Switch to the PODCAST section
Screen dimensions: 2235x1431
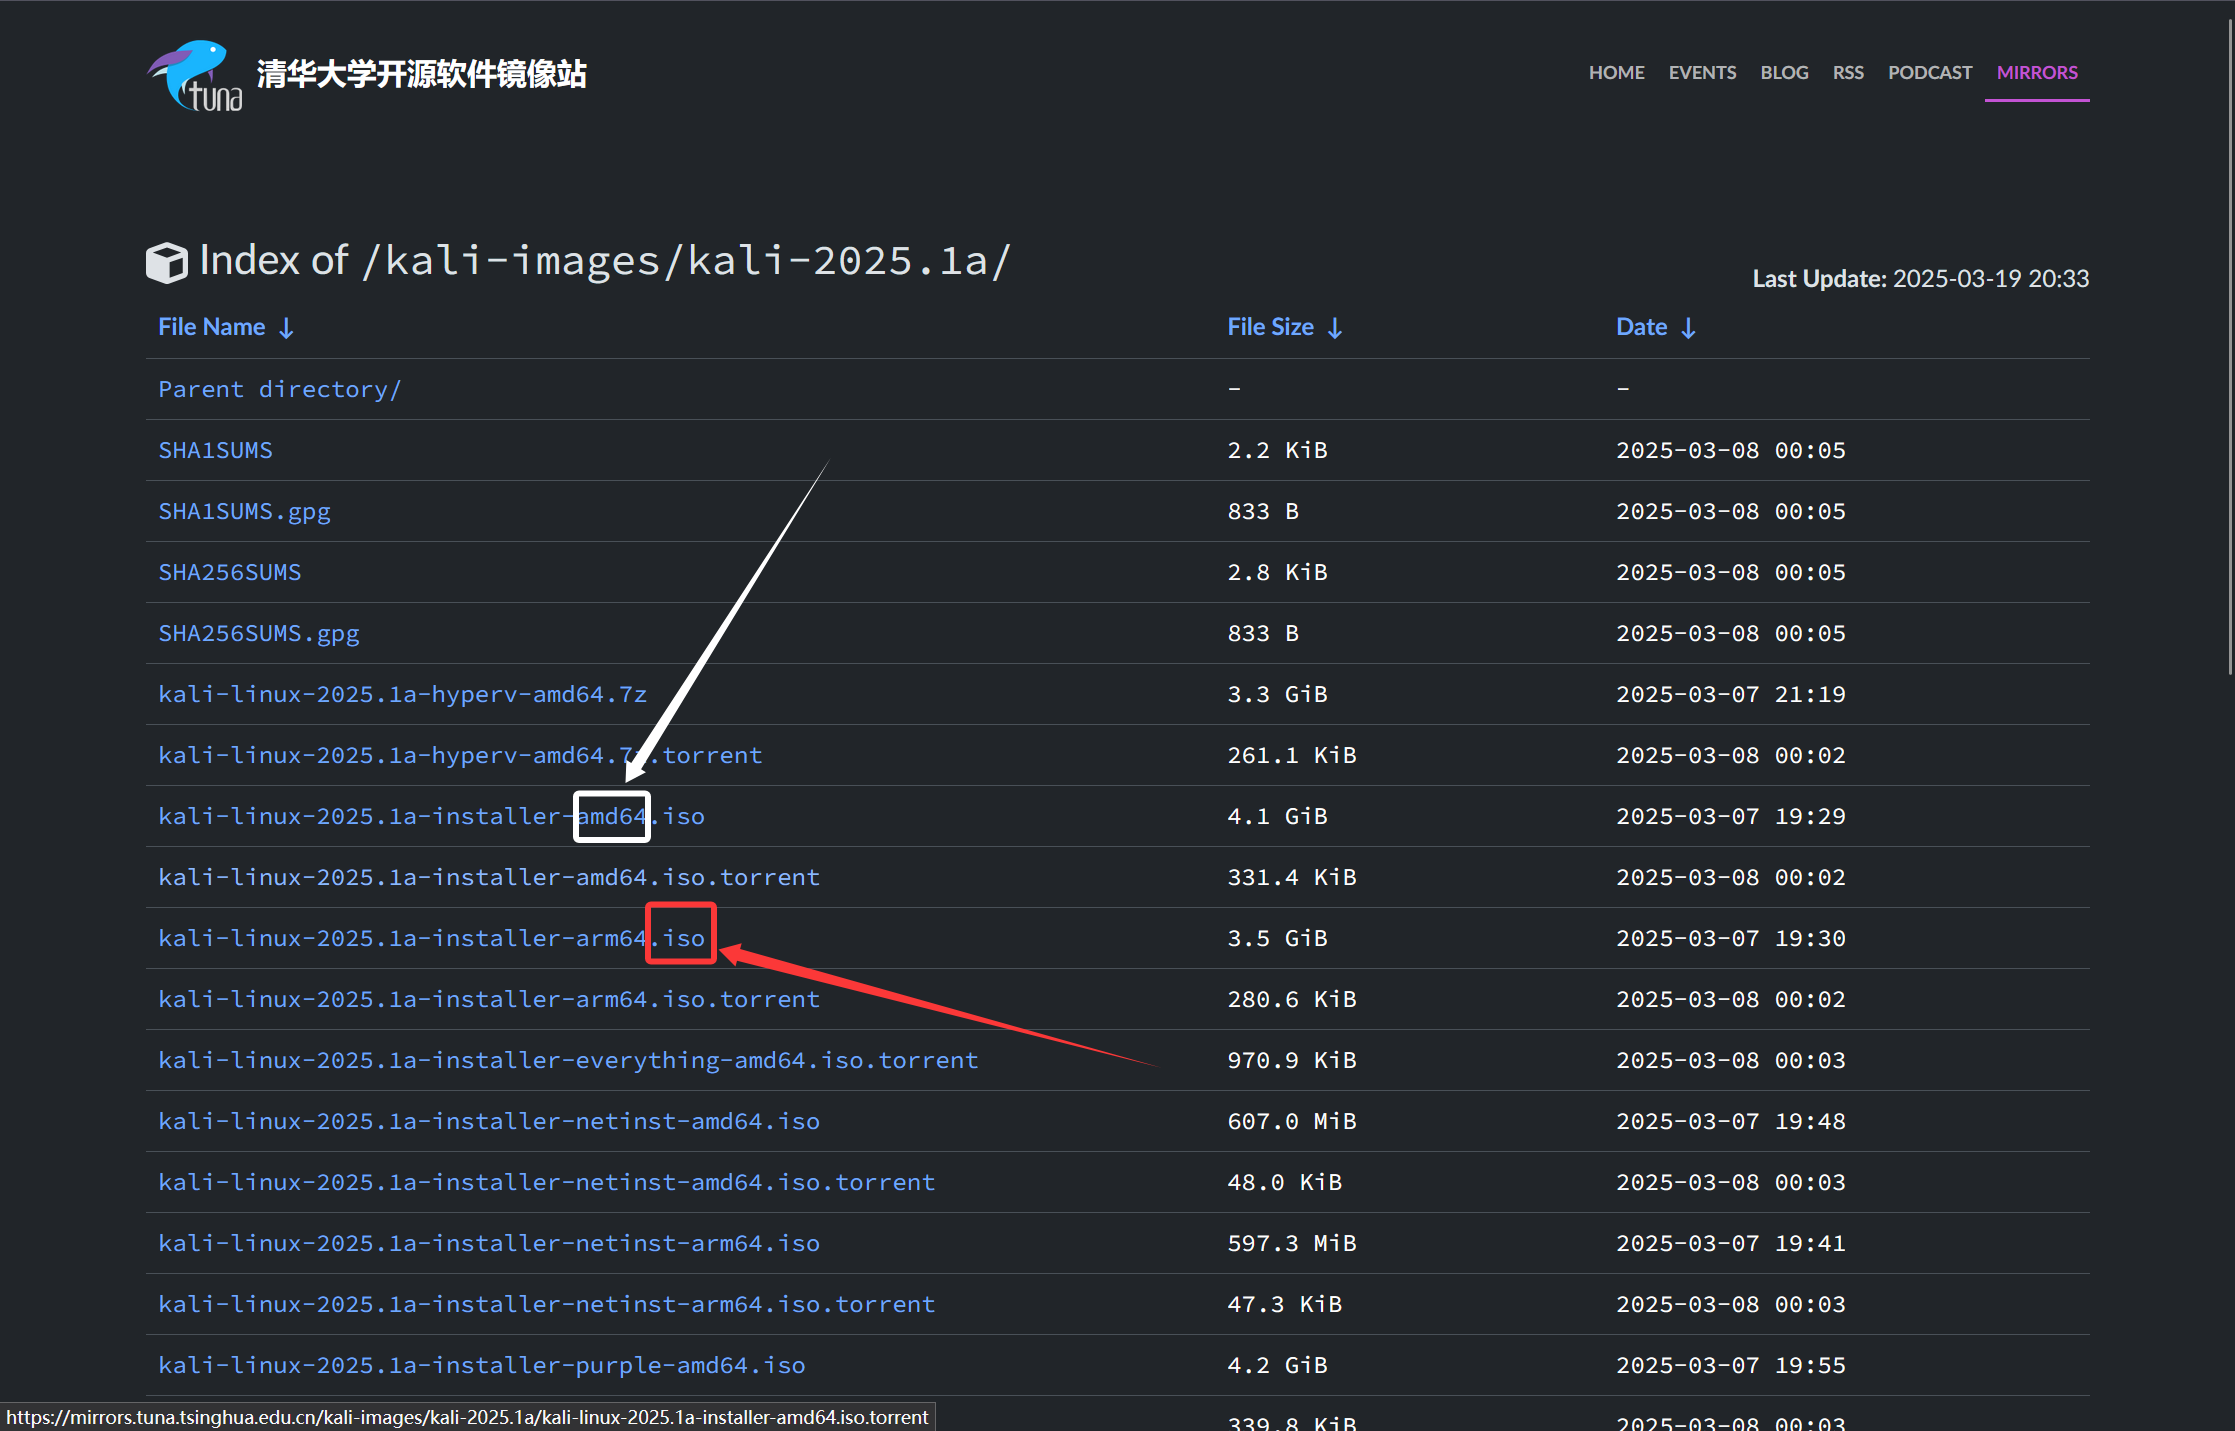click(1929, 73)
